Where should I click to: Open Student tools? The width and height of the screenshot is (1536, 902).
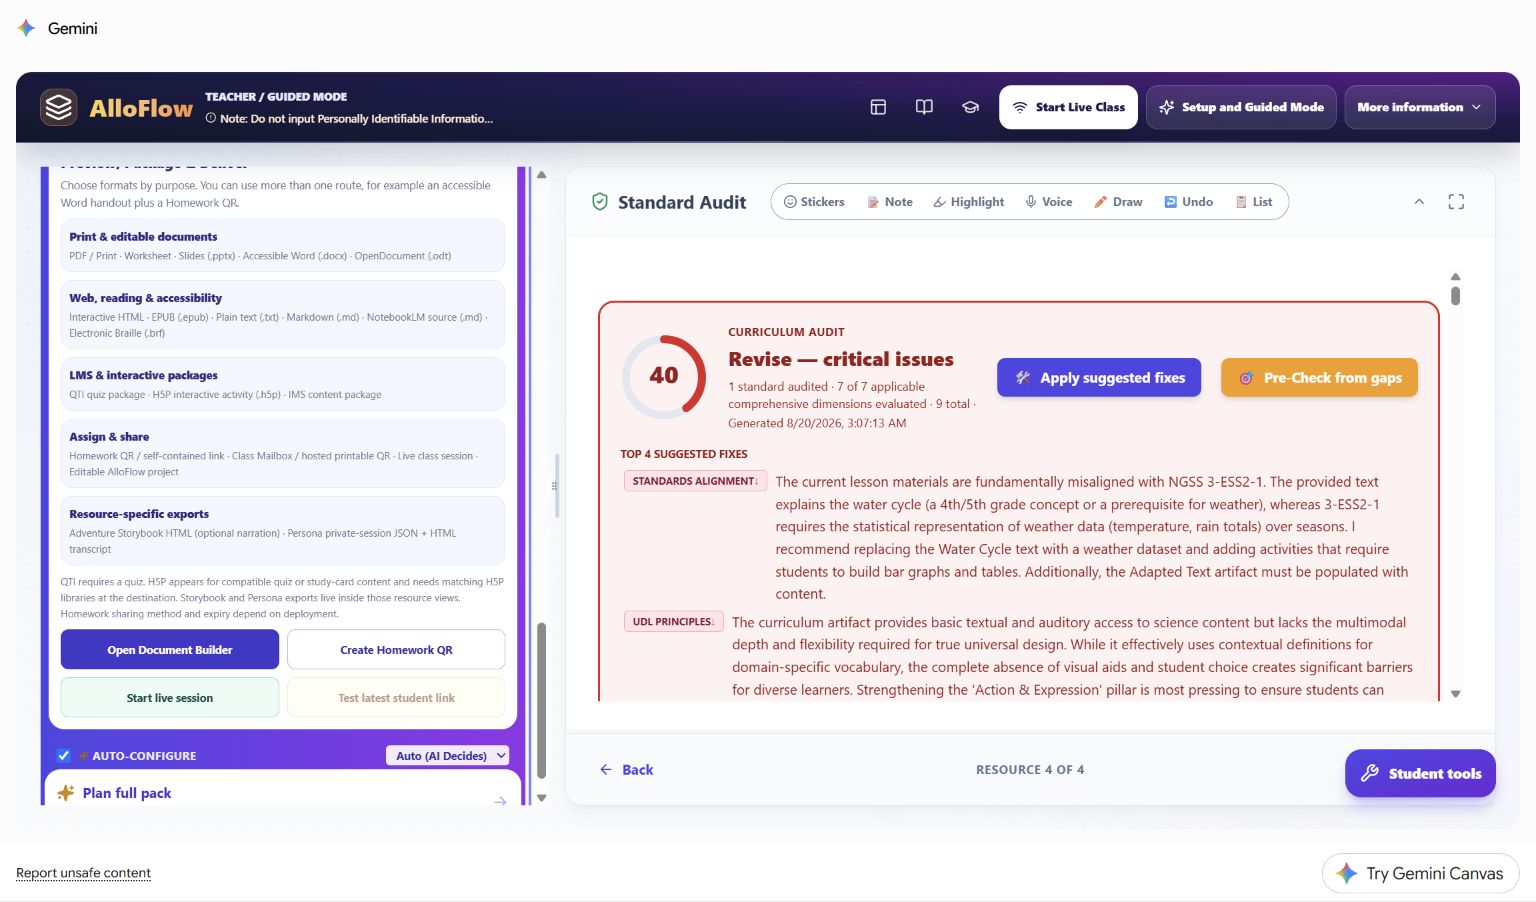[1420, 773]
